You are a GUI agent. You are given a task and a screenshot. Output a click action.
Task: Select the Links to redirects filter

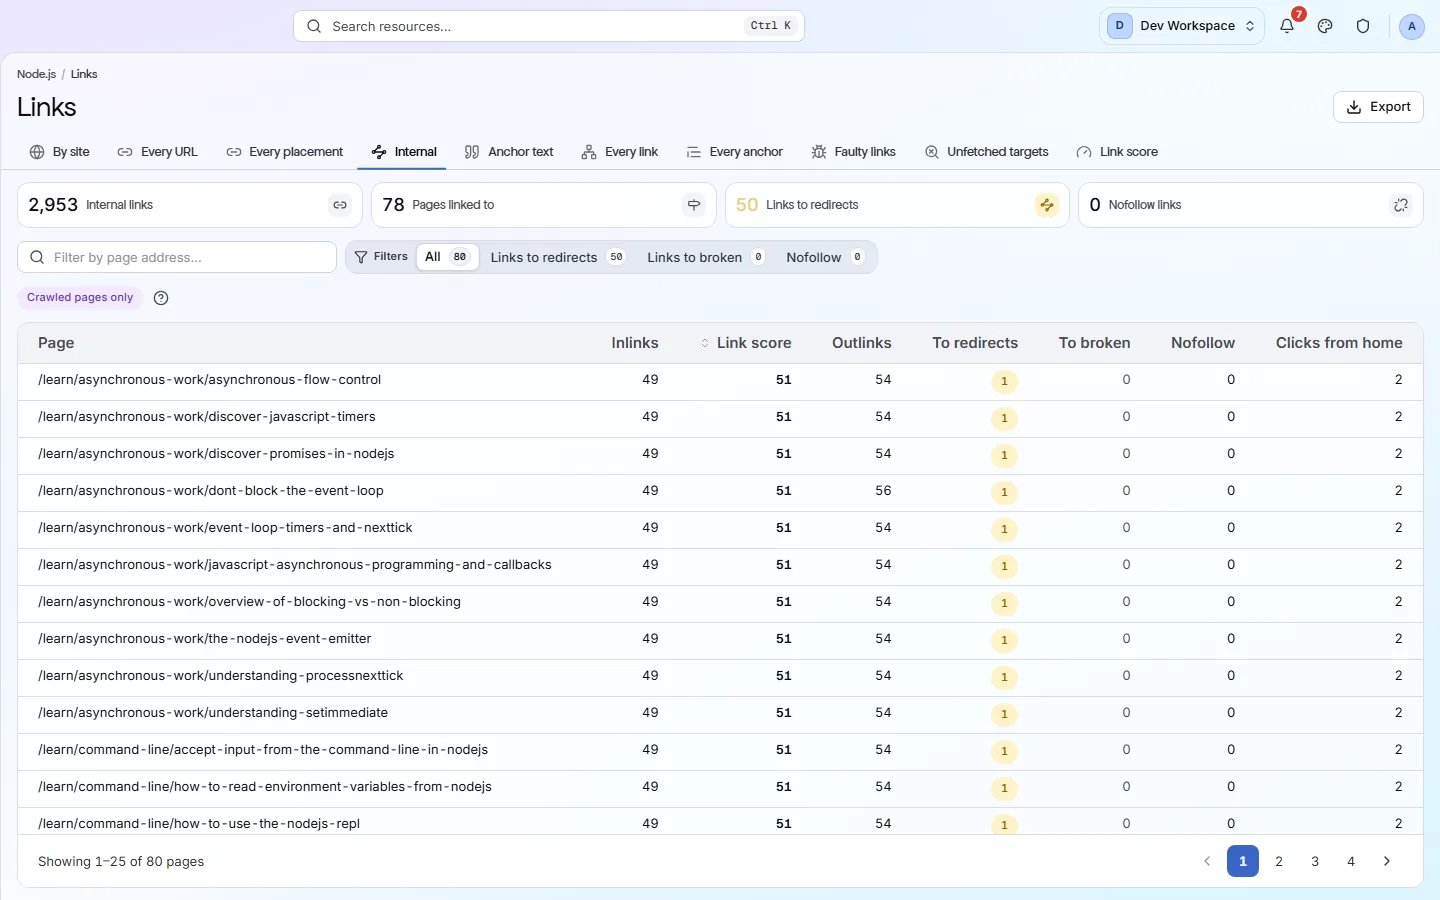click(557, 257)
